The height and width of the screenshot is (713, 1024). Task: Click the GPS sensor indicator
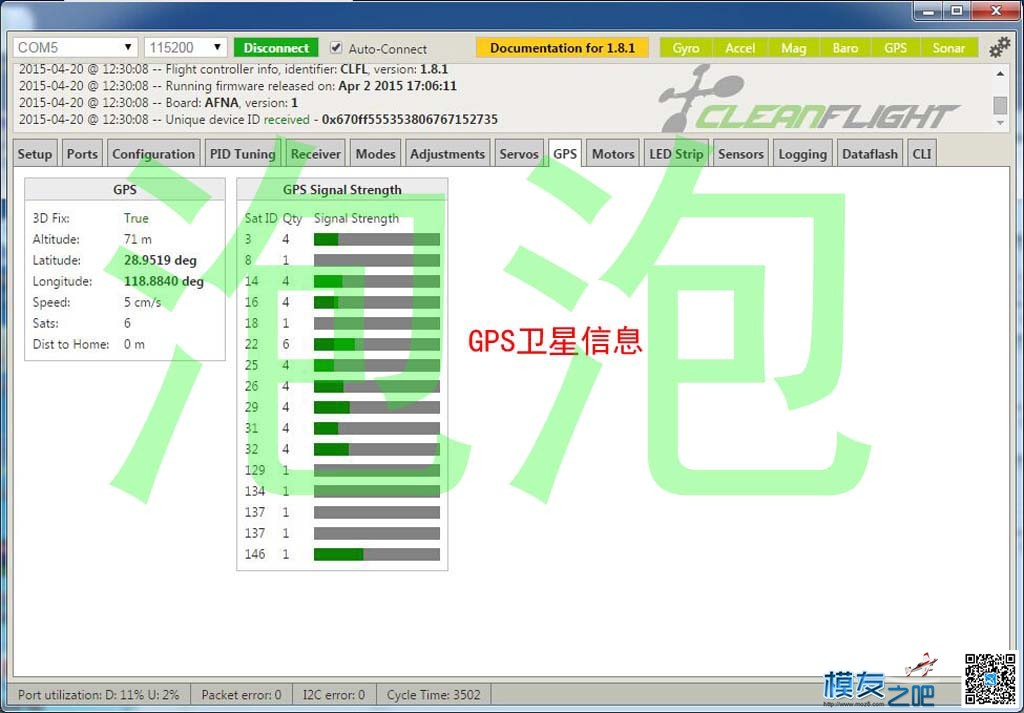point(895,48)
